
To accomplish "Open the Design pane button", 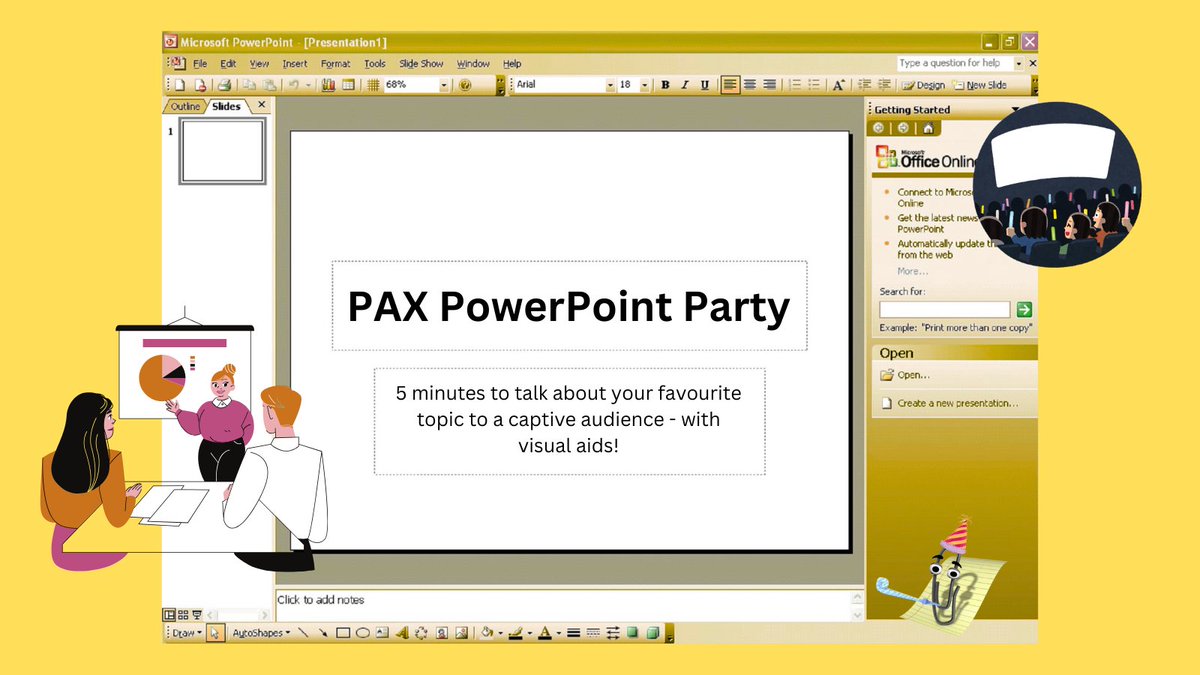I will pyautogui.click(x=923, y=85).
